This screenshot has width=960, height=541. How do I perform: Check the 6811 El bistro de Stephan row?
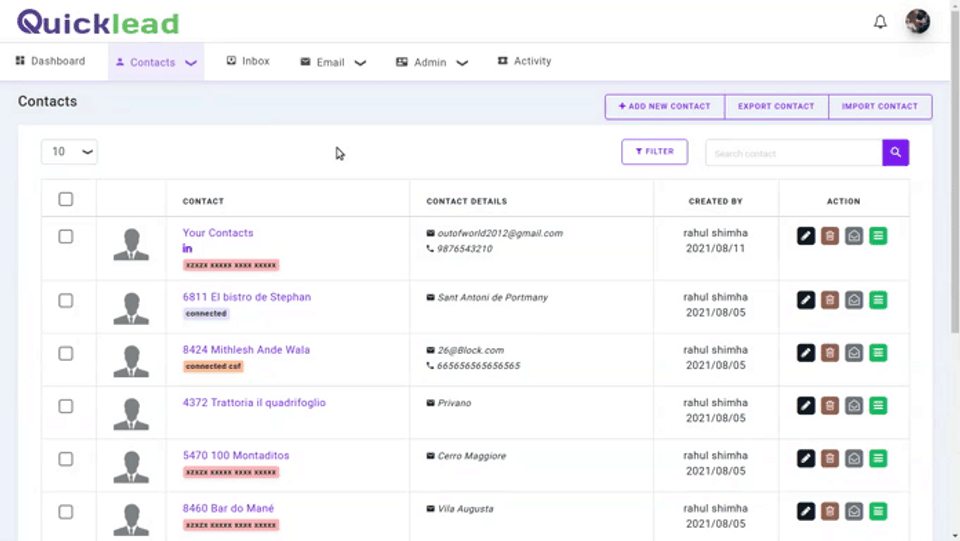tap(66, 300)
